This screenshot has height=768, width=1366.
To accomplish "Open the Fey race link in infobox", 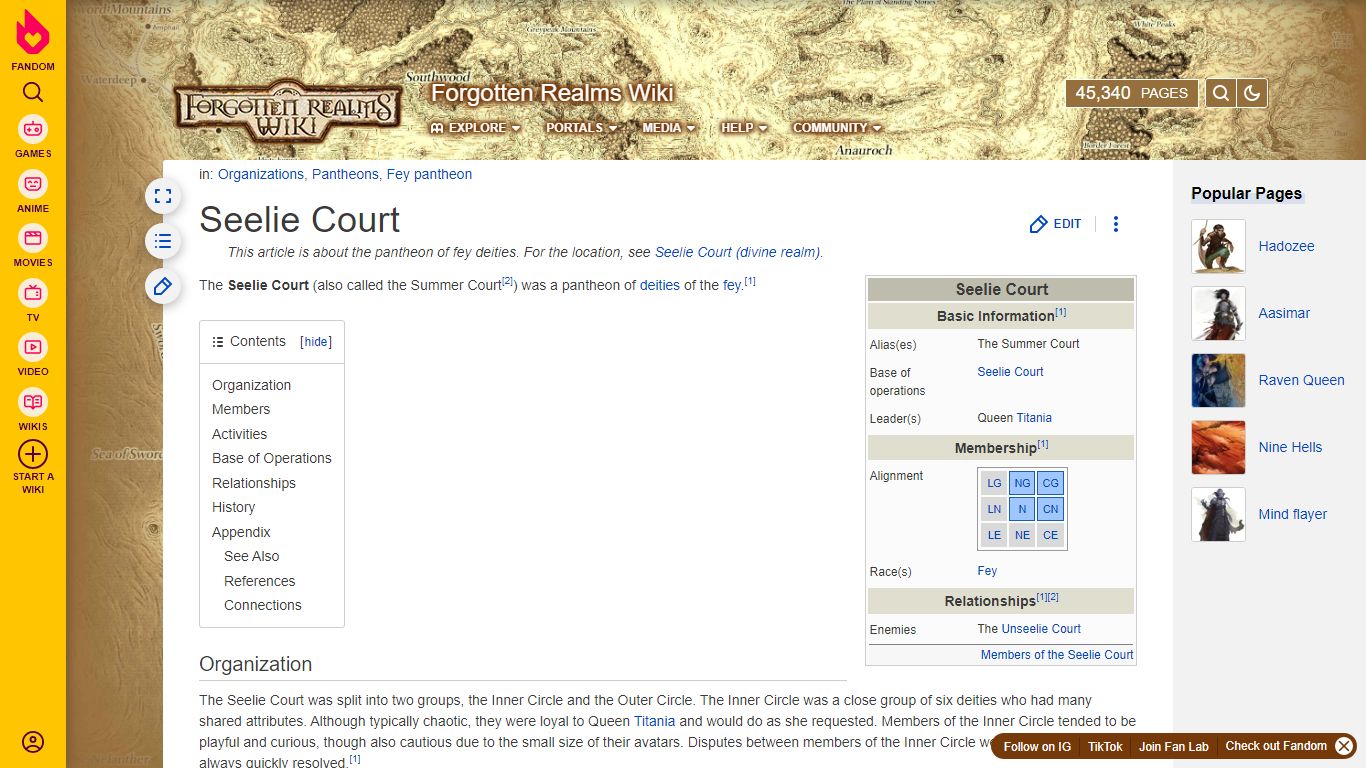I will pyautogui.click(x=987, y=571).
